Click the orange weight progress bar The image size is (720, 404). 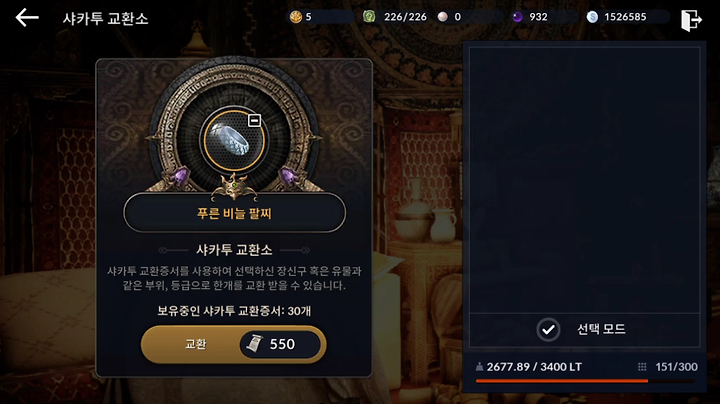562,381
